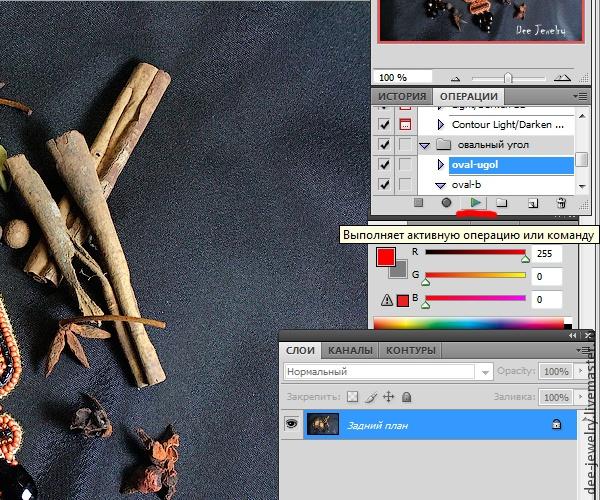Expand the oval-ugol action steps
This screenshot has height=500, width=600.
(x=440, y=164)
